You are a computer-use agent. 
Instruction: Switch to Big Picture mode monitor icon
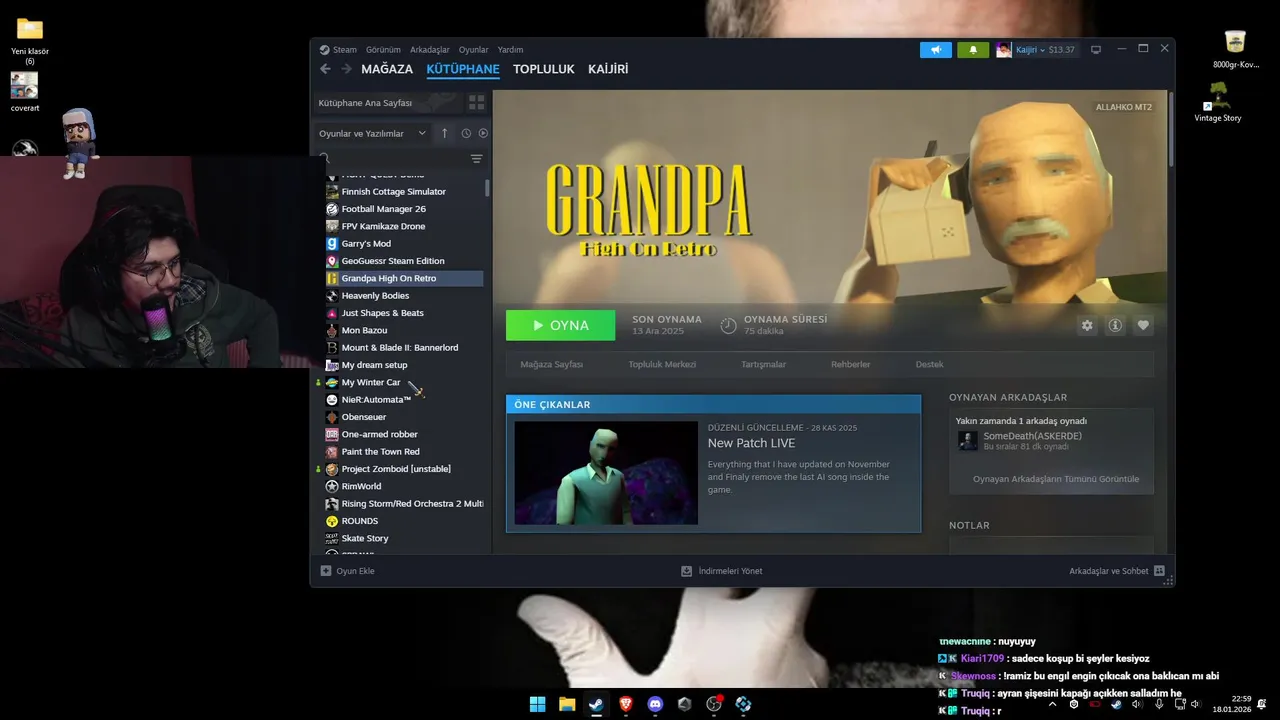coord(1096,50)
